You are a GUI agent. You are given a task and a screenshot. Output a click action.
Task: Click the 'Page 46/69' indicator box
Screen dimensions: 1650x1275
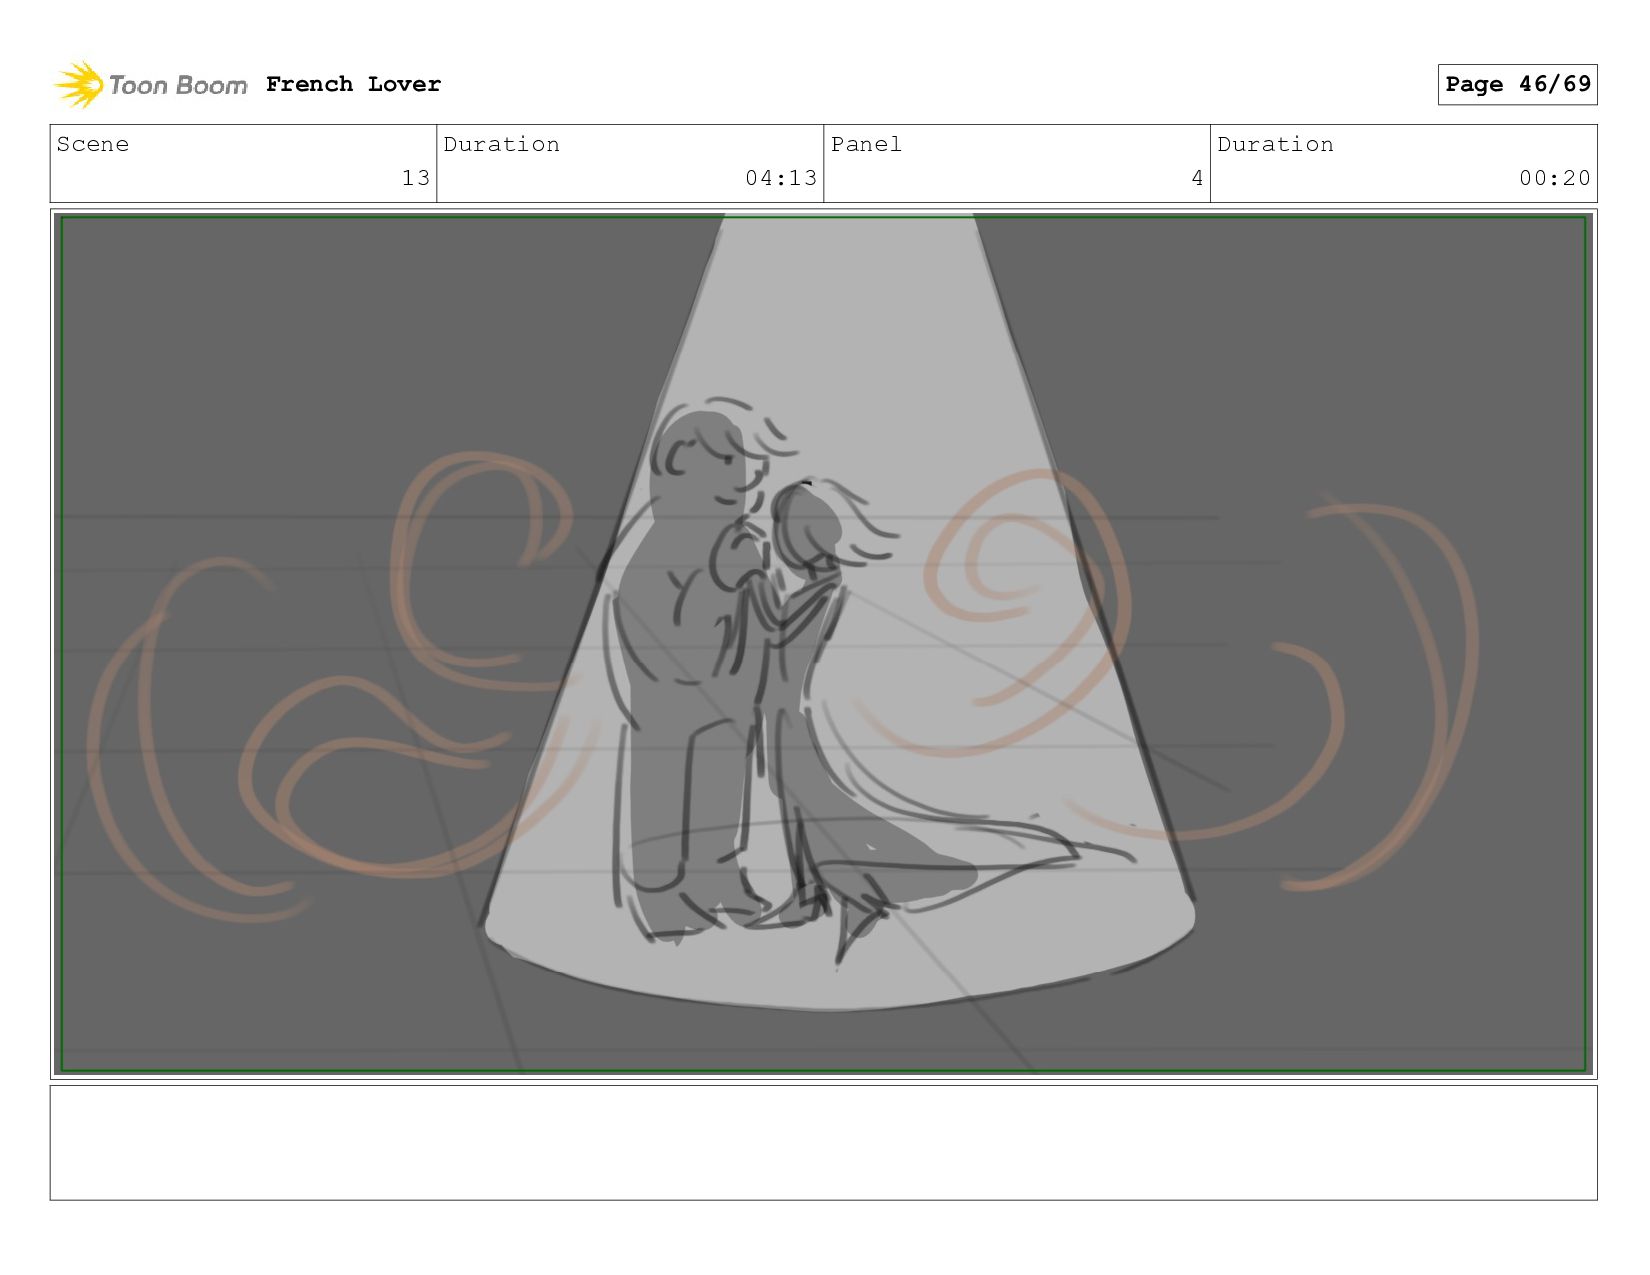(1517, 84)
